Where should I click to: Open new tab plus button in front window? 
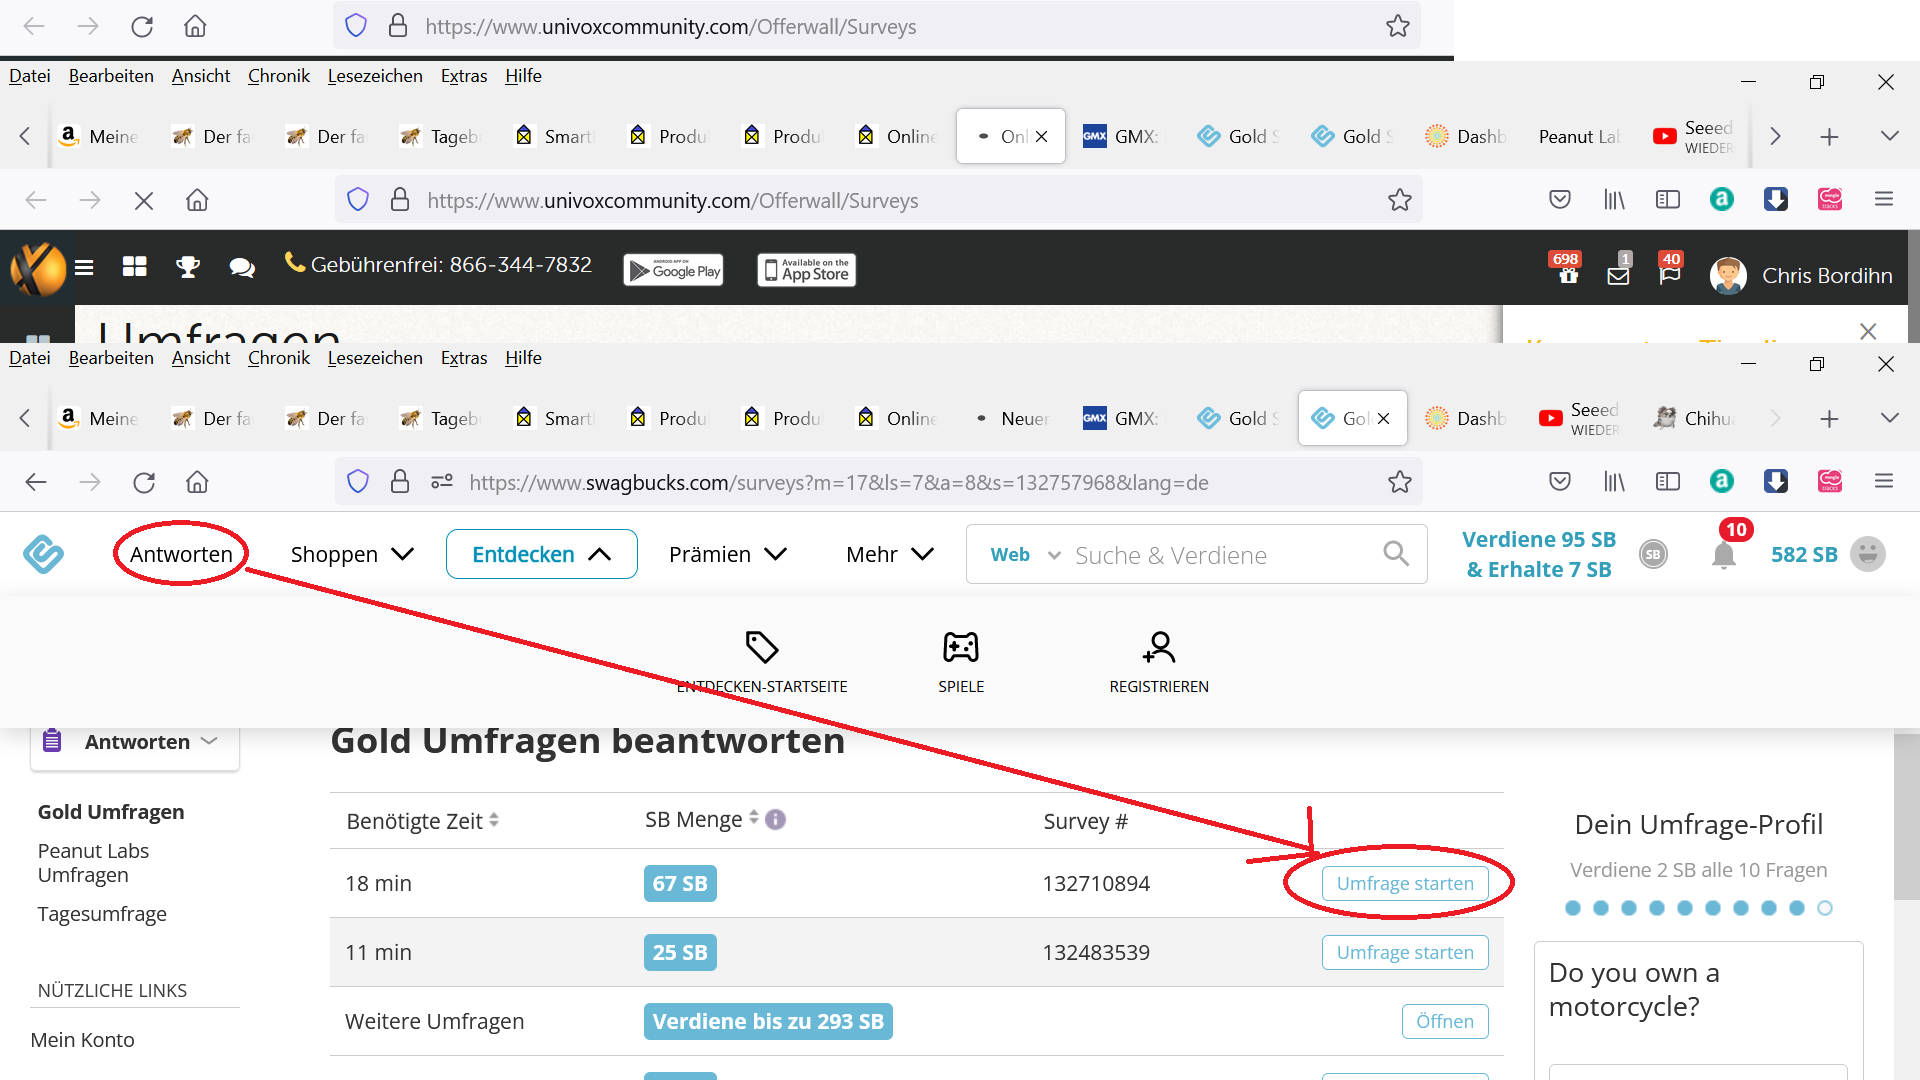[x=1829, y=418]
